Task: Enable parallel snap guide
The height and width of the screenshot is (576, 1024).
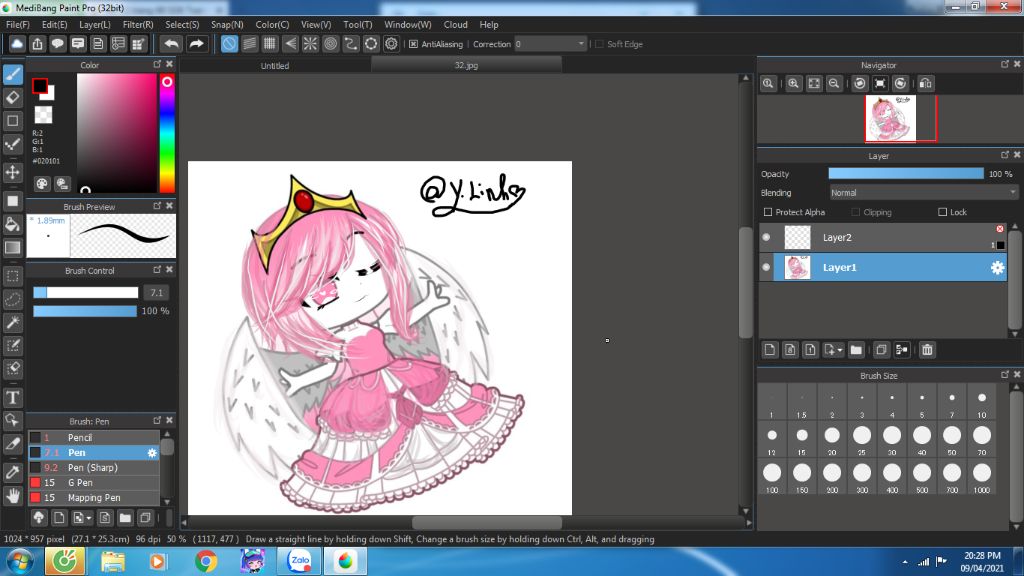Action: pyautogui.click(x=249, y=44)
